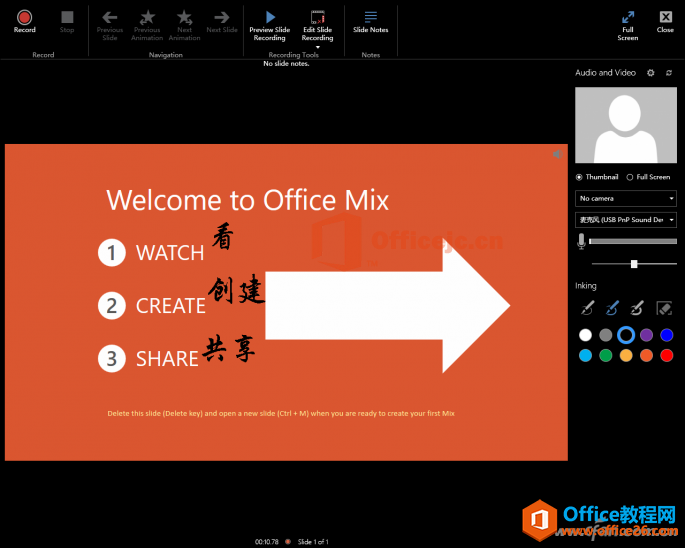Click the Stop recording button
This screenshot has height=548, width=685.
[x=67, y=21]
